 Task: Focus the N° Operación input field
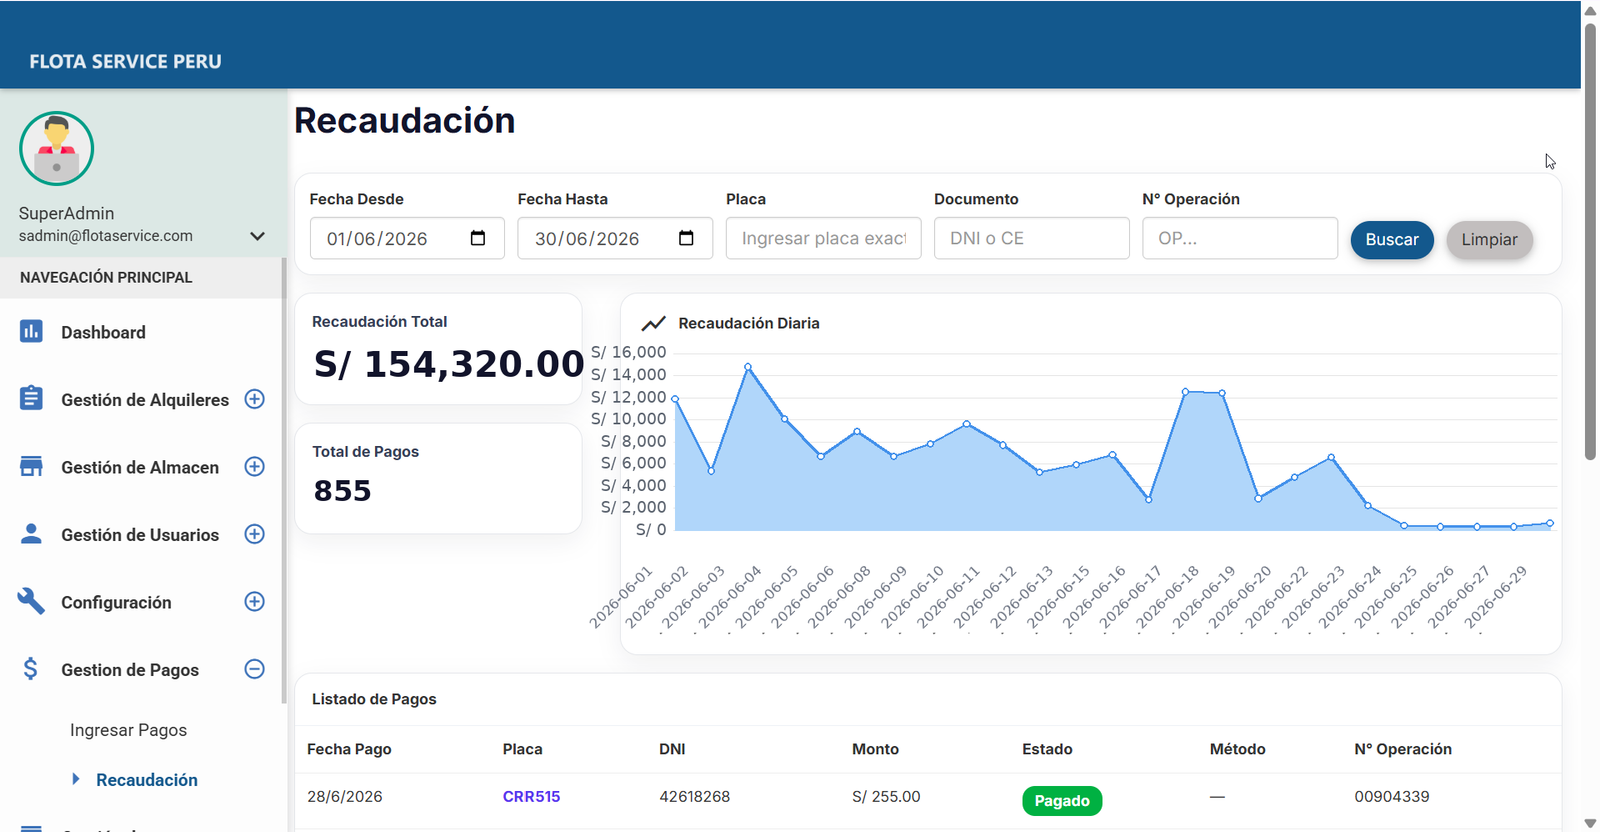pyautogui.click(x=1240, y=238)
